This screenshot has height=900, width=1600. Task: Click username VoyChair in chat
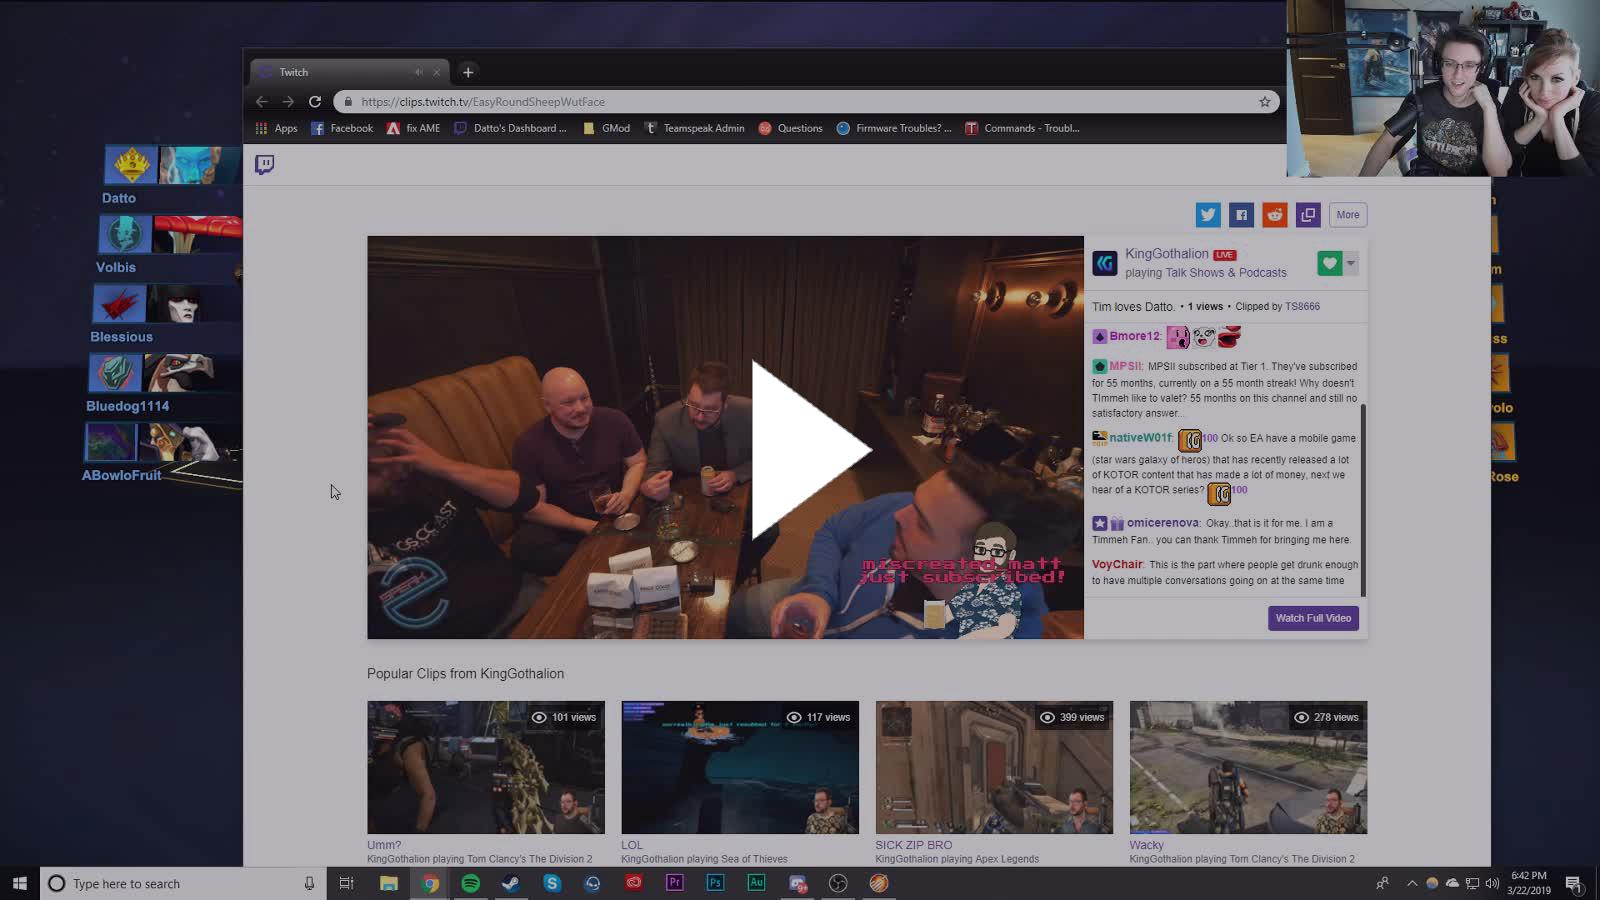[1117, 565]
